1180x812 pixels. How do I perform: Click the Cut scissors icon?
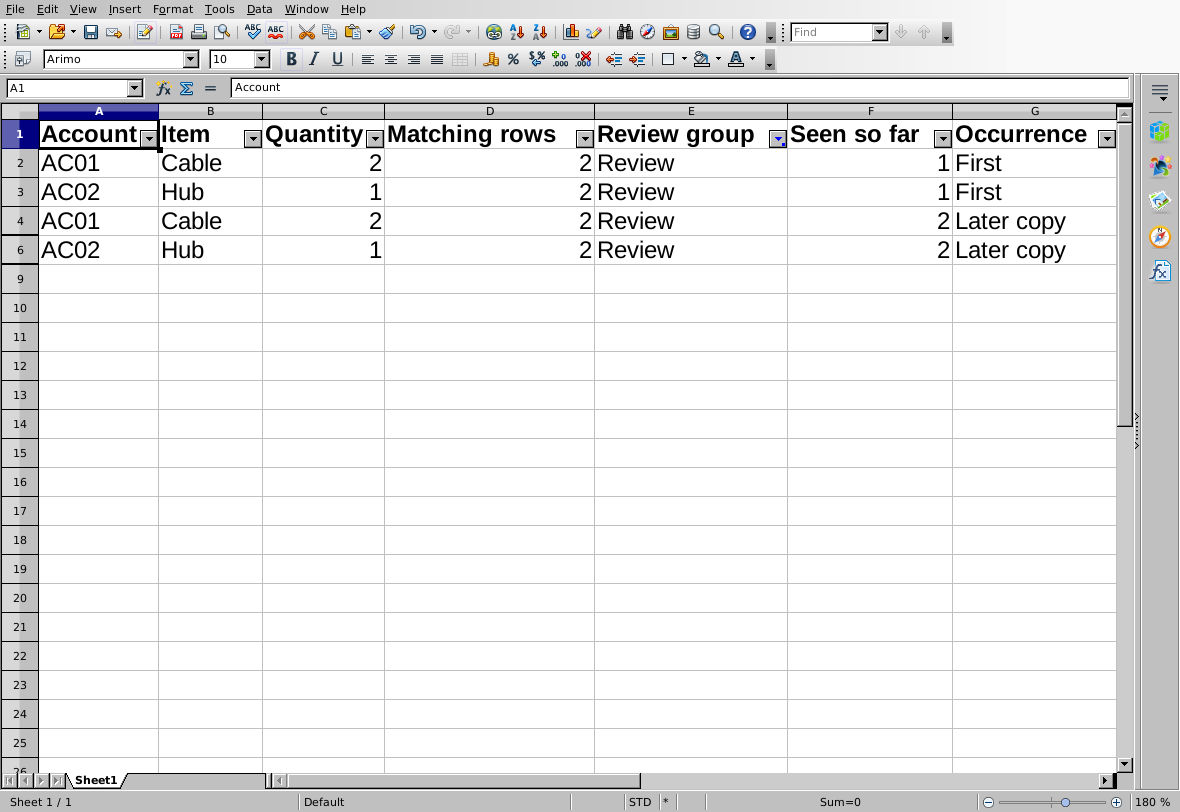(306, 32)
